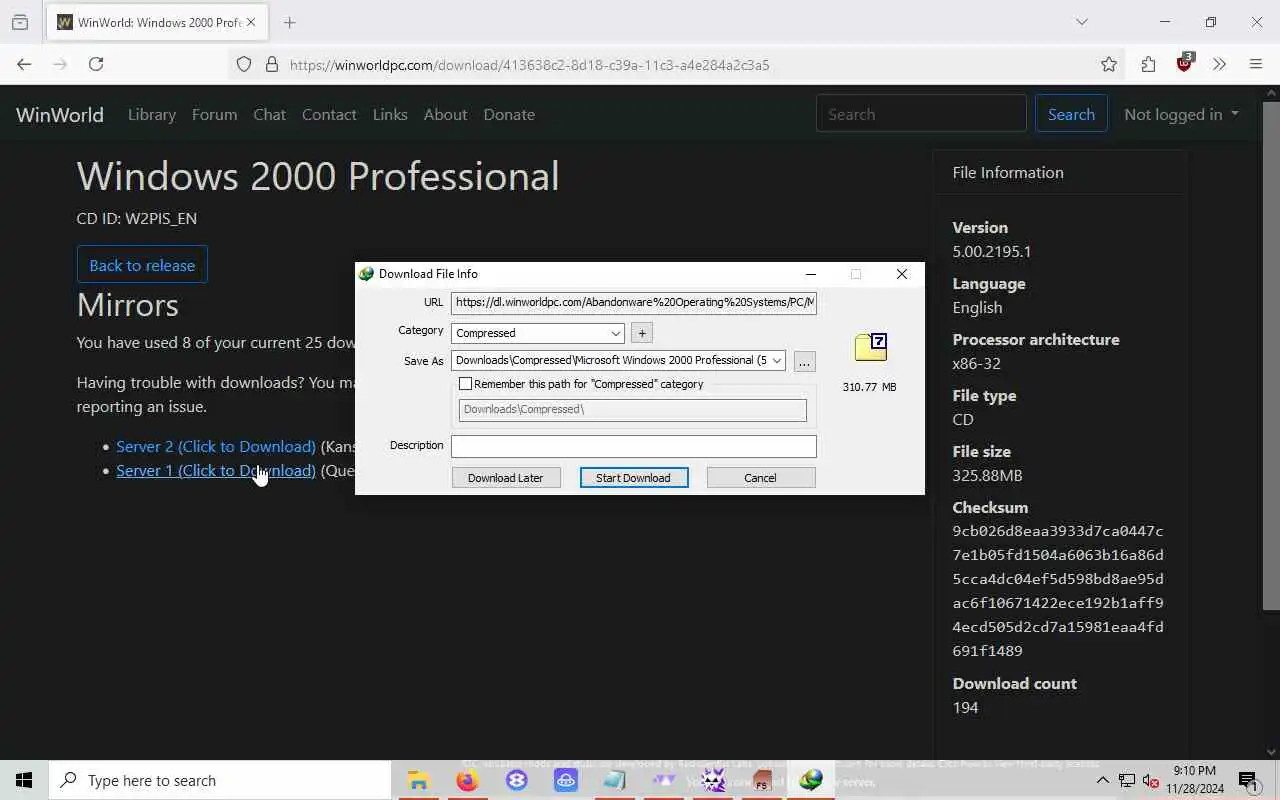The height and width of the screenshot is (800, 1280).
Task: Click the muted volume tray icon
Action: point(1150,780)
